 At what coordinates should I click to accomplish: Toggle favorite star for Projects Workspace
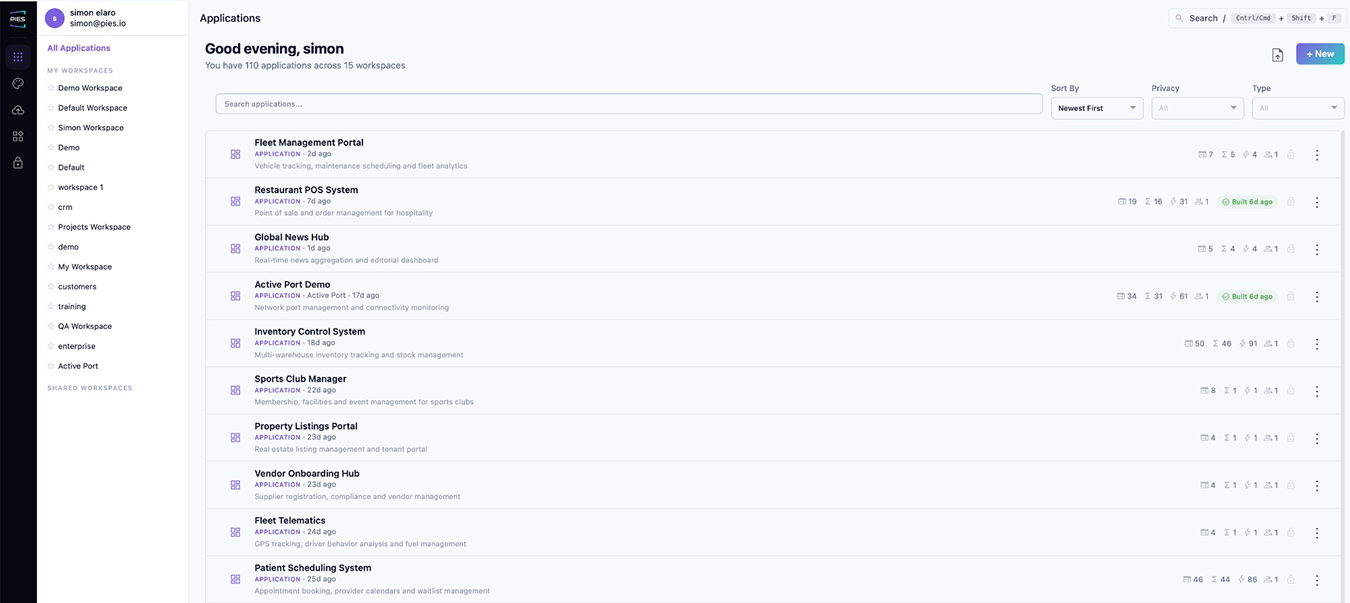pos(51,227)
